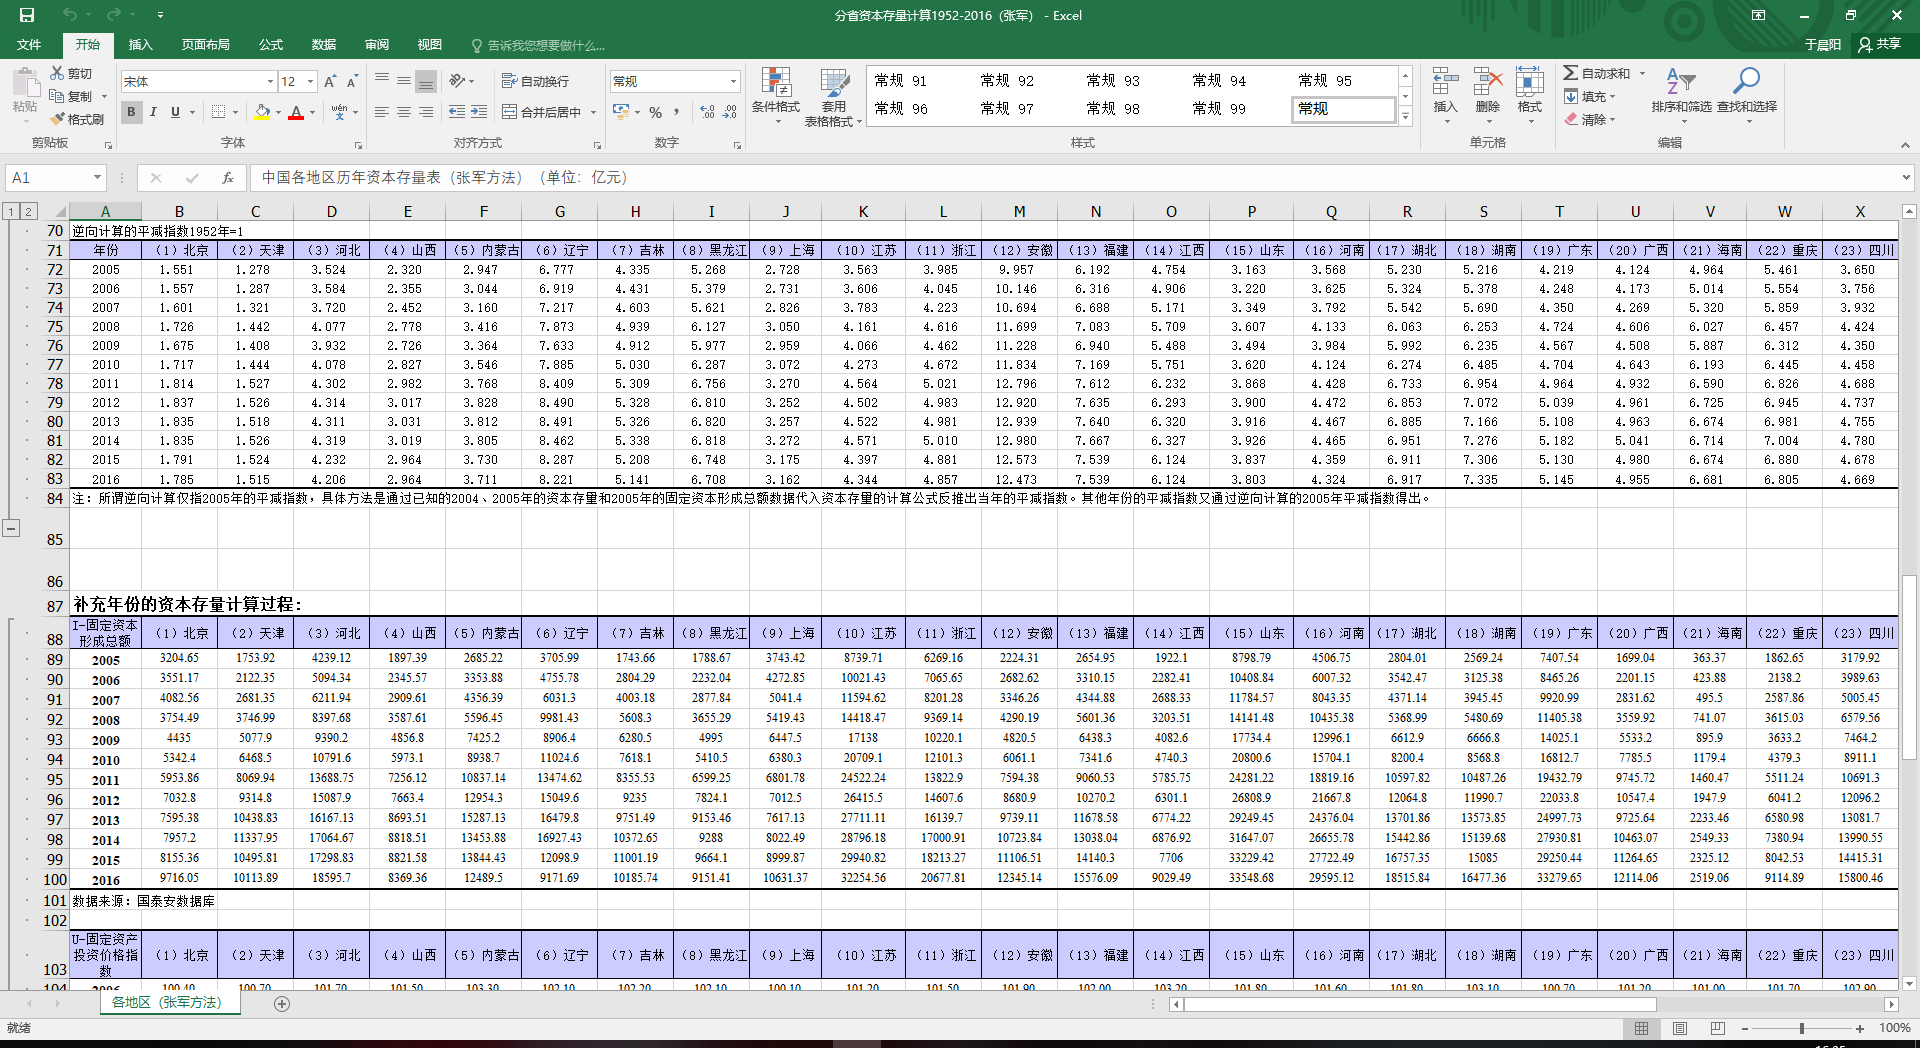This screenshot has width=1920, height=1048.
Task: Click the Merge and Center (合并后居中) icon
Action: 510,112
